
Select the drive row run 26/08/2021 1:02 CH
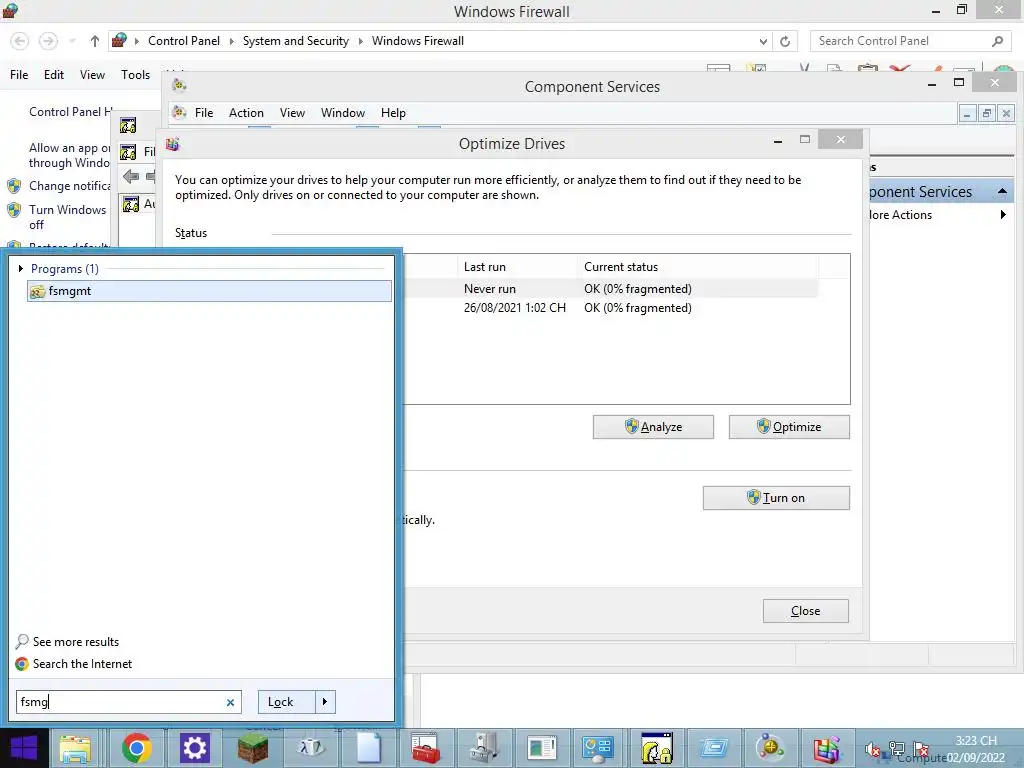pos(610,308)
